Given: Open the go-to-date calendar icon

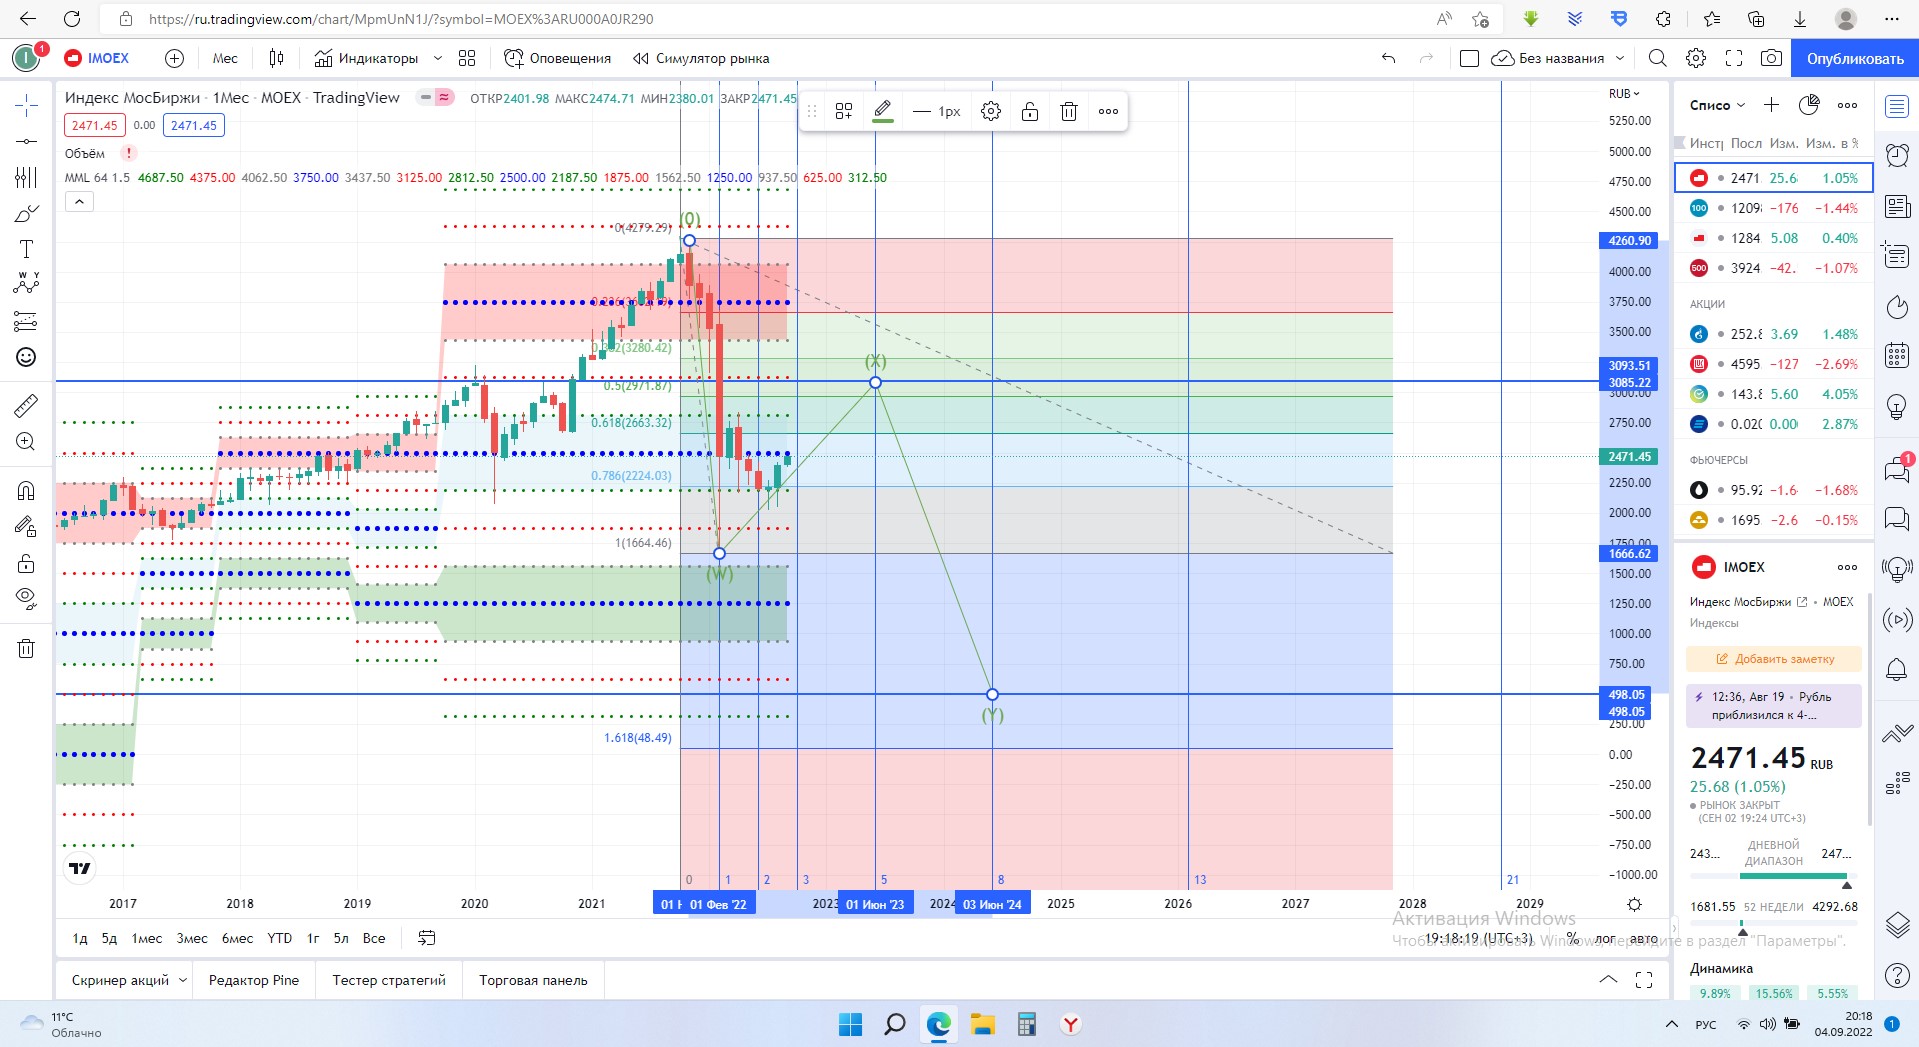Looking at the screenshot, I should 426,938.
